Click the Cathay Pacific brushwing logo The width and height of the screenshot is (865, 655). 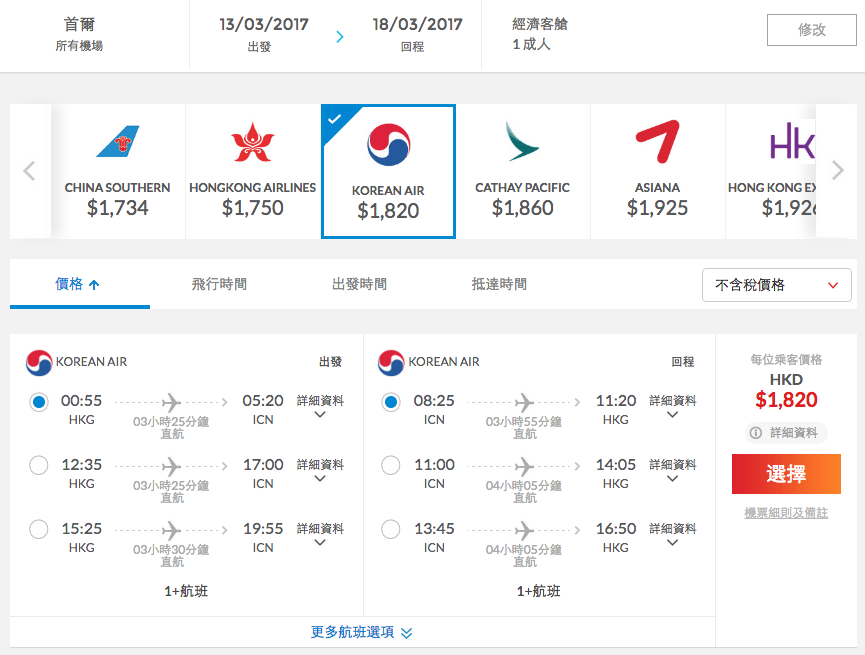pyautogui.click(x=522, y=142)
